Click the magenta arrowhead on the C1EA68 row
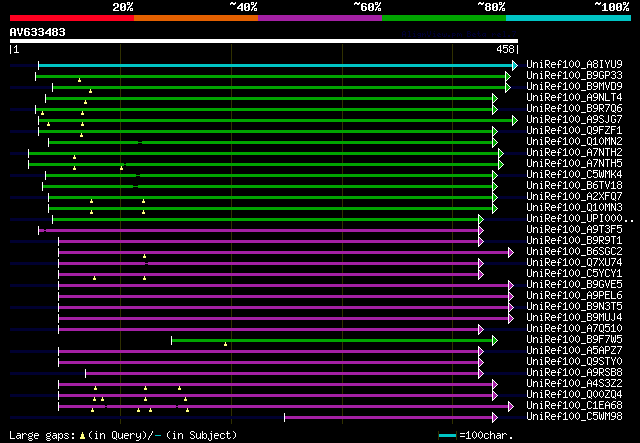Screen dimensions: 640x443 (512, 406)
